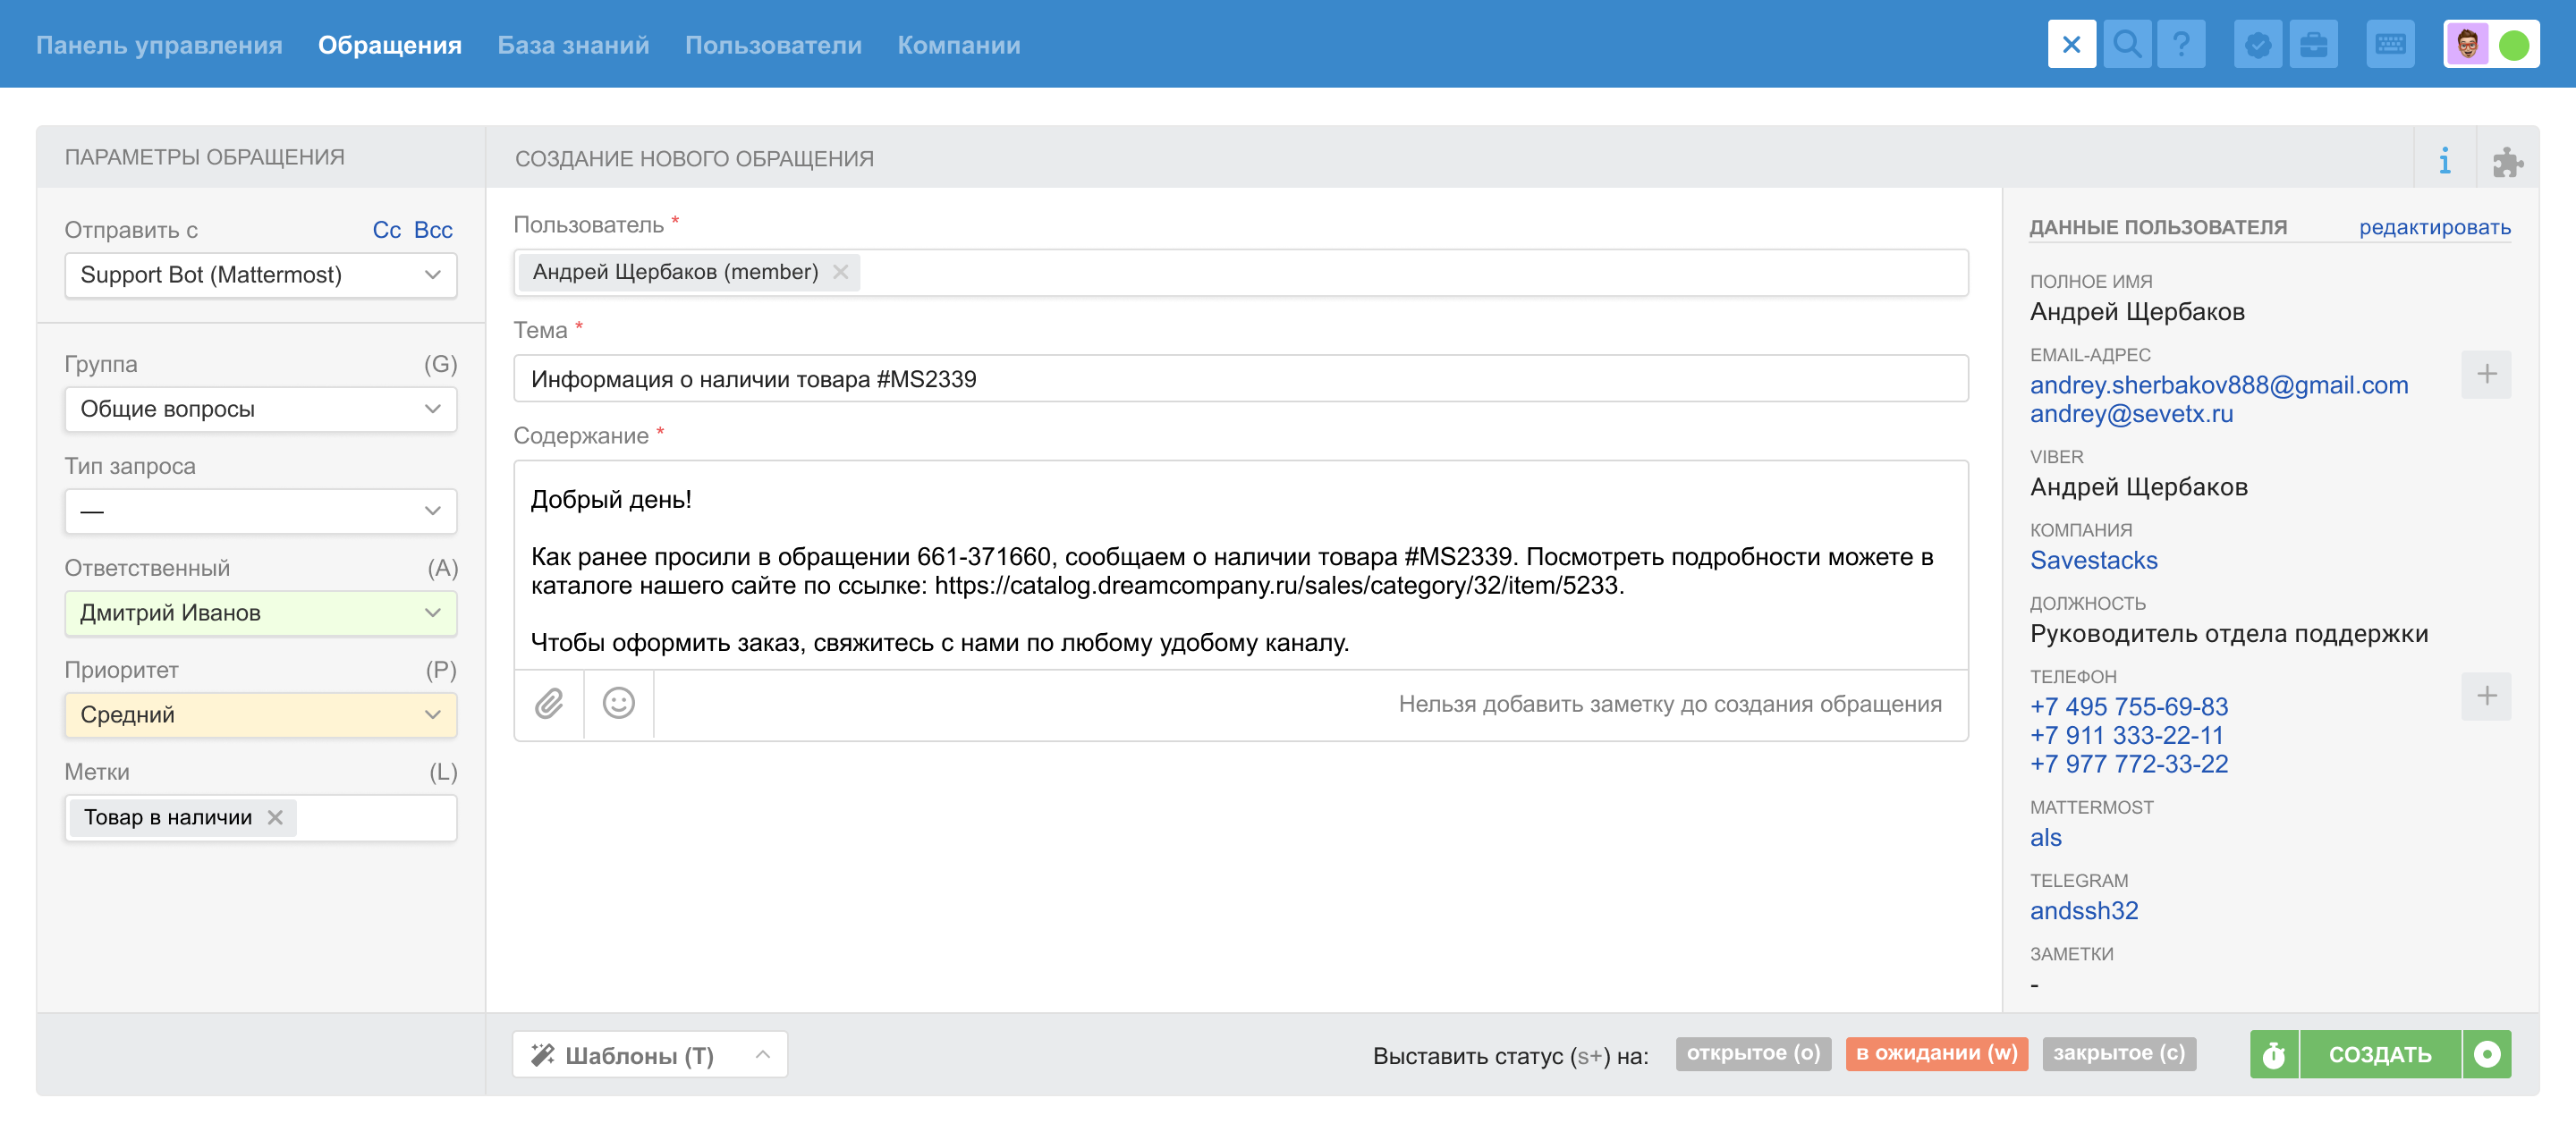Expand the Приоритет dropdown Средний
This screenshot has width=2576, height=1132.
[x=260, y=715]
